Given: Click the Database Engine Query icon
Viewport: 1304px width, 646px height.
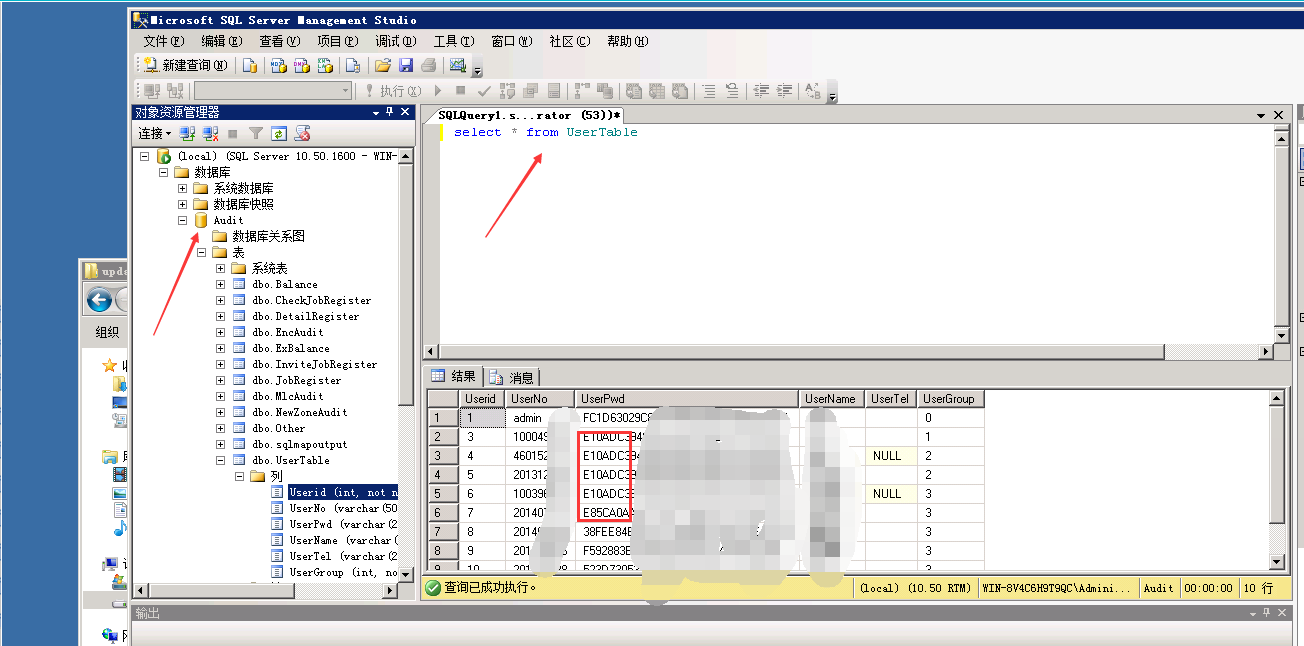Looking at the screenshot, I should (250, 65).
